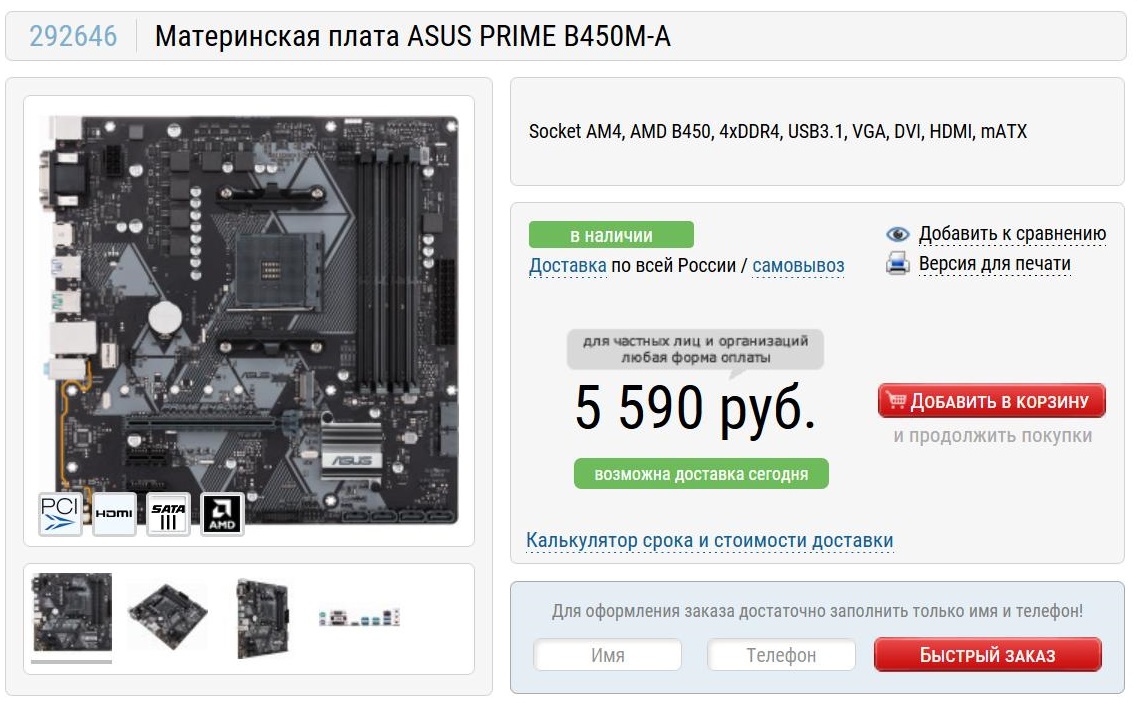Submit the Быстрый заказ button
Screen dimensions: 1137x703
pyautogui.click(x=988, y=655)
